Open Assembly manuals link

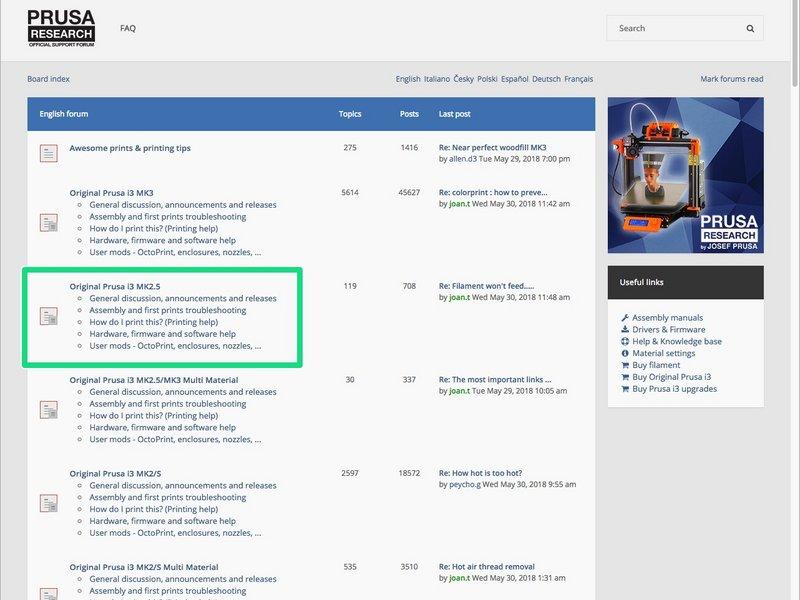click(667, 317)
